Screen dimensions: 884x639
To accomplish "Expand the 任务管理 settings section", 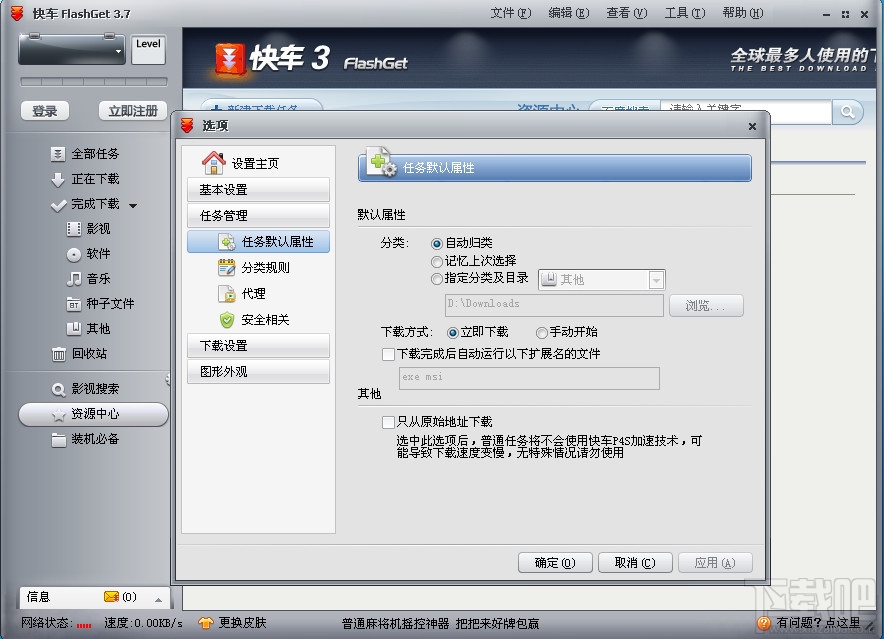I will tap(258, 215).
